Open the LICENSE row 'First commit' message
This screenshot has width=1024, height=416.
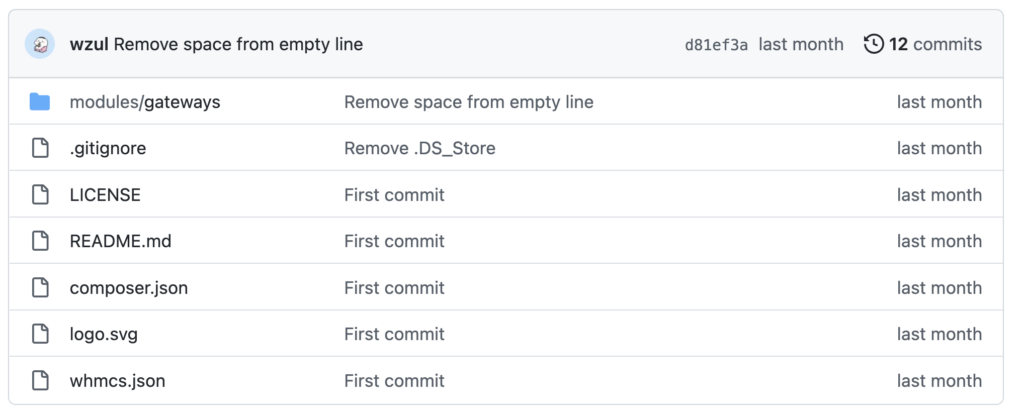(394, 195)
